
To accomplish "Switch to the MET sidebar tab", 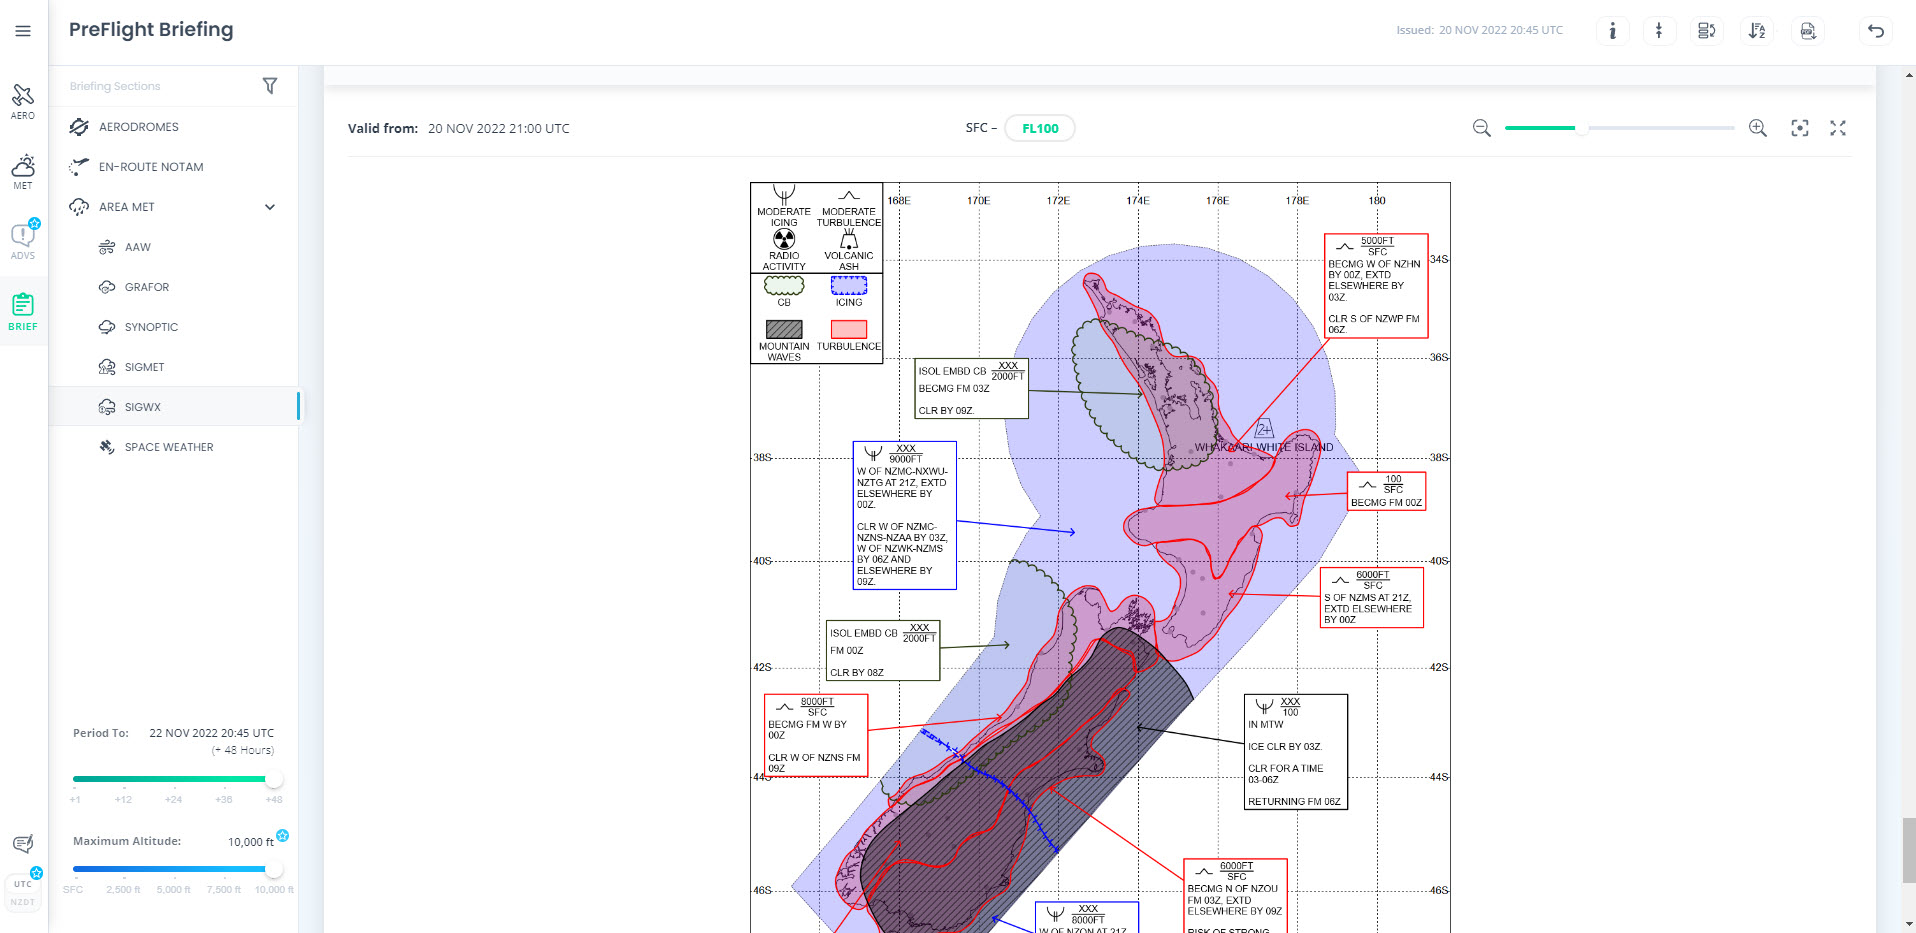I will point(23,171).
